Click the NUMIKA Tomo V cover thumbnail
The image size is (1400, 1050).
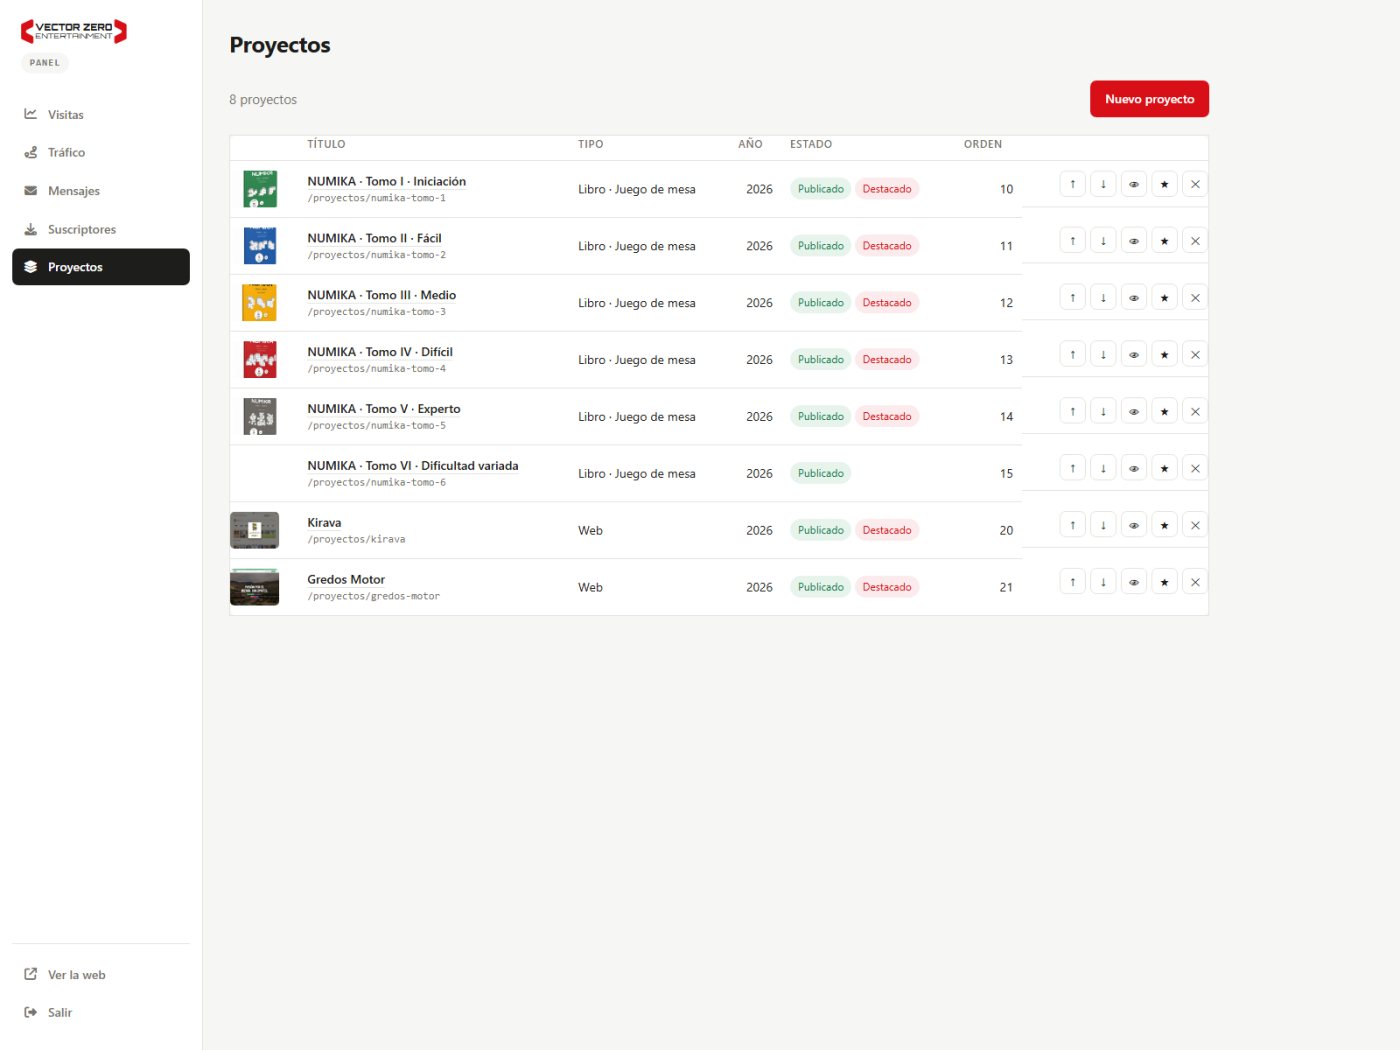260,417
